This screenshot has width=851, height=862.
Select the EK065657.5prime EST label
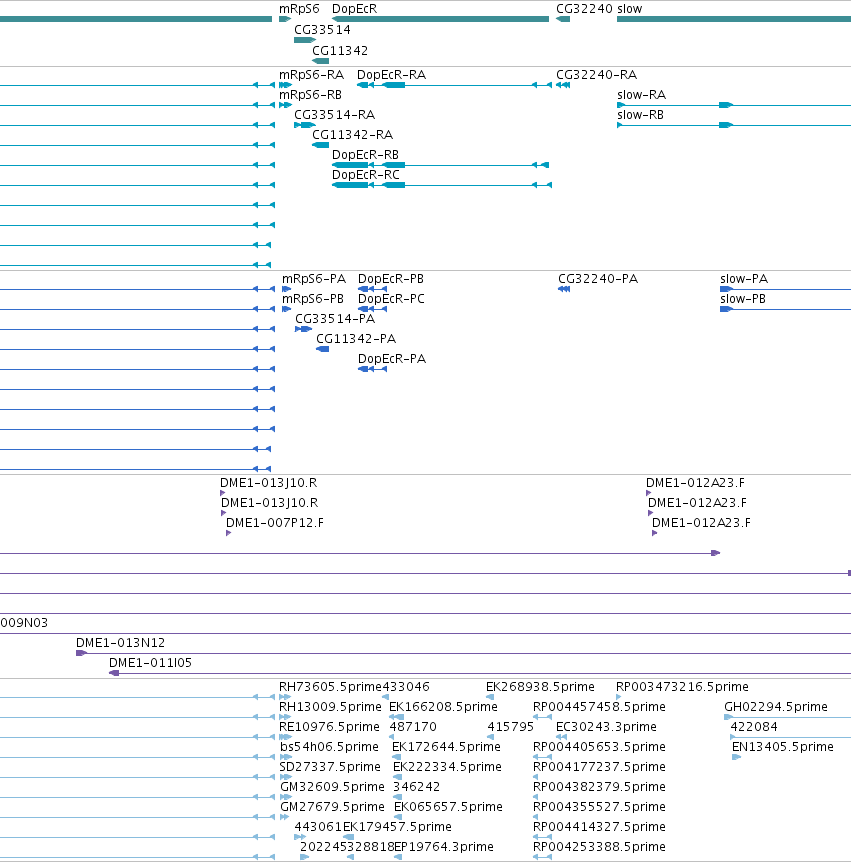pos(448,806)
